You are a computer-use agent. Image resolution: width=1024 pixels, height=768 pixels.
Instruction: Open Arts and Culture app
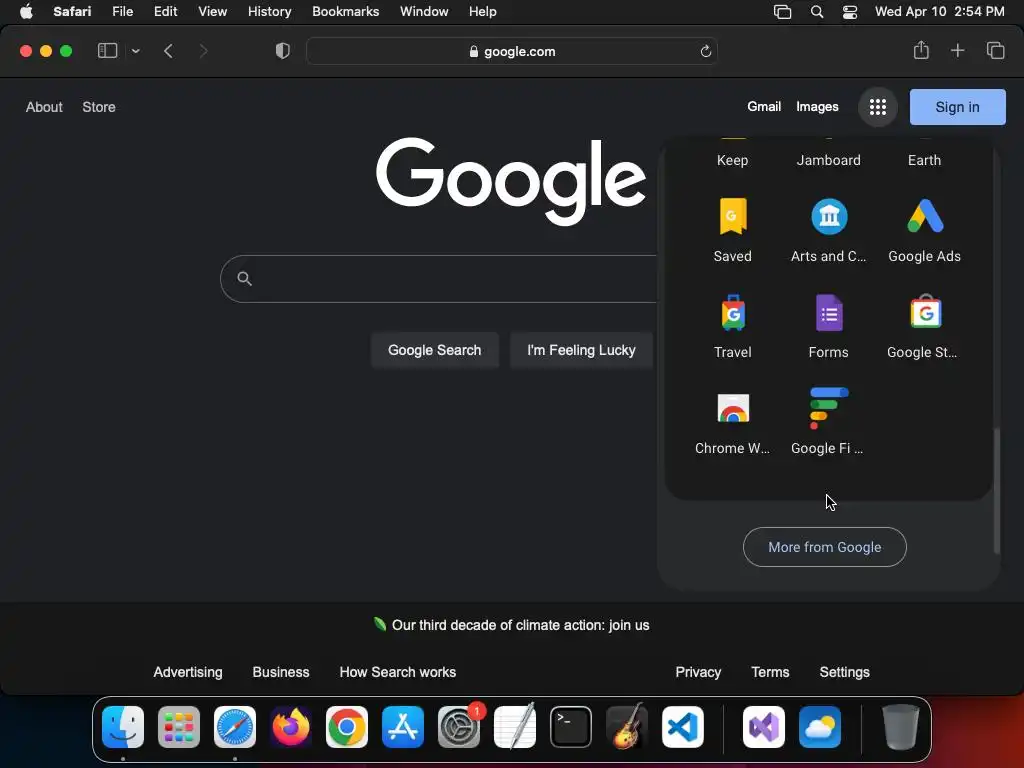click(828, 230)
